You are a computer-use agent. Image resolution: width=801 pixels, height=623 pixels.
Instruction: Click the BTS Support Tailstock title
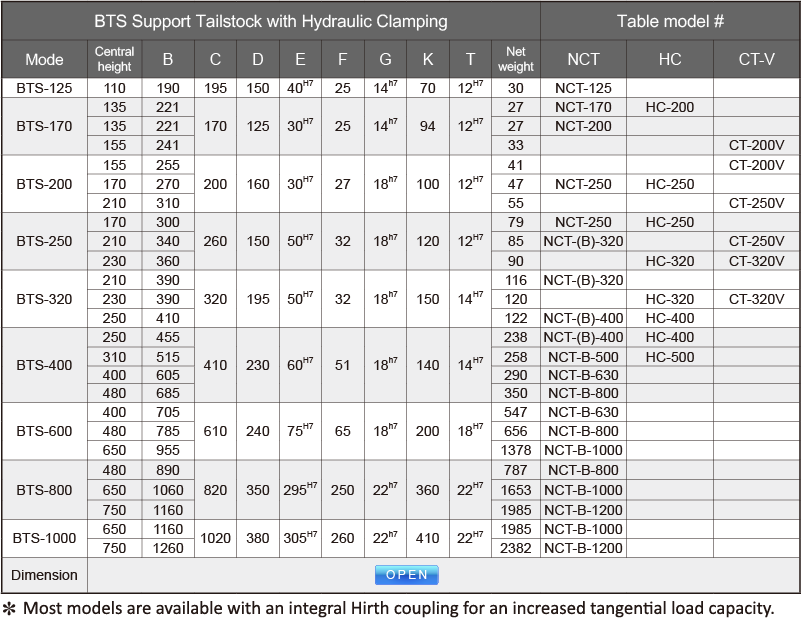click(271, 21)
